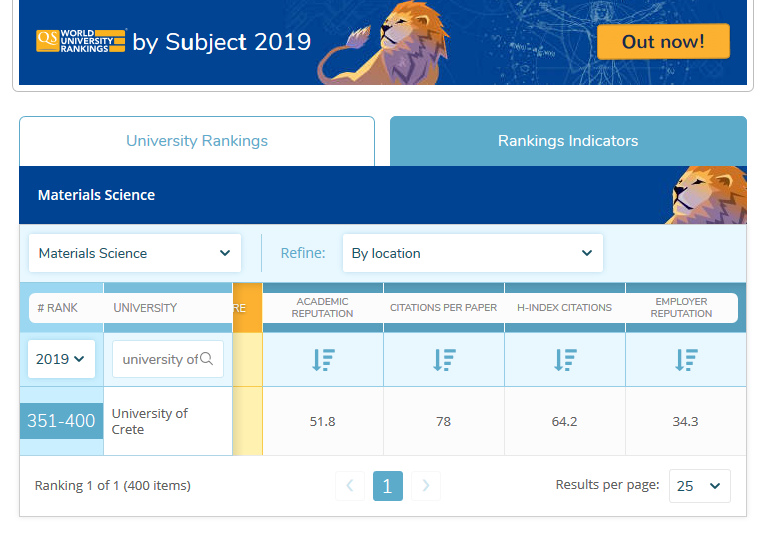Click the search magnifier icon
The height and width of the screenshot is (535, 768).
click(x=207, y=359)
